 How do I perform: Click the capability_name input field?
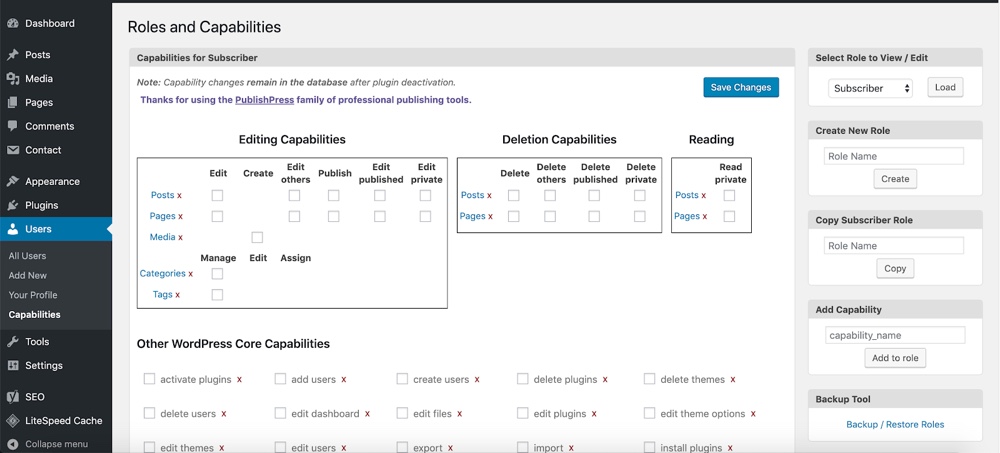click(x=895, y=335)
